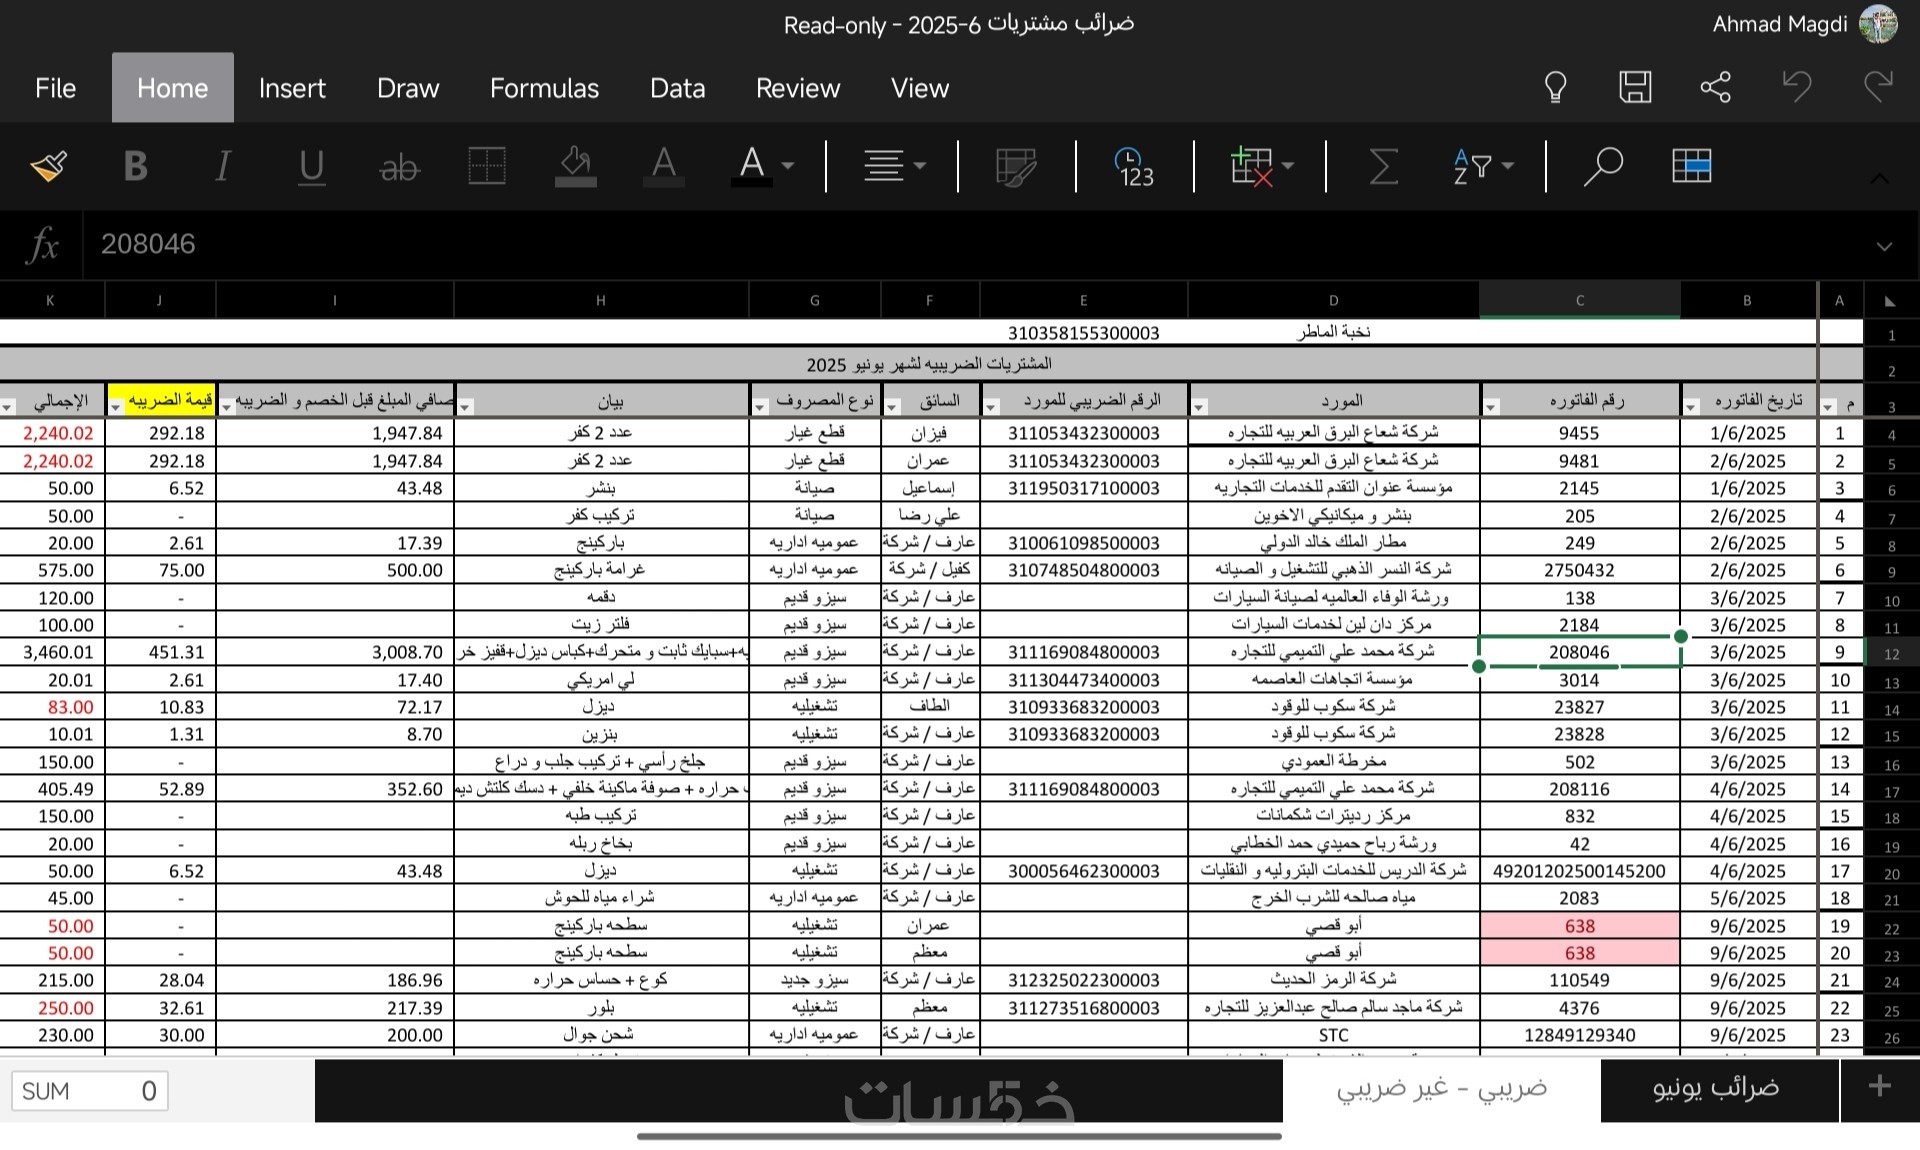This screenshot has height=1150, width=1920.
Task: Add a new sheet with plus button
Action: [1879, 1087]
